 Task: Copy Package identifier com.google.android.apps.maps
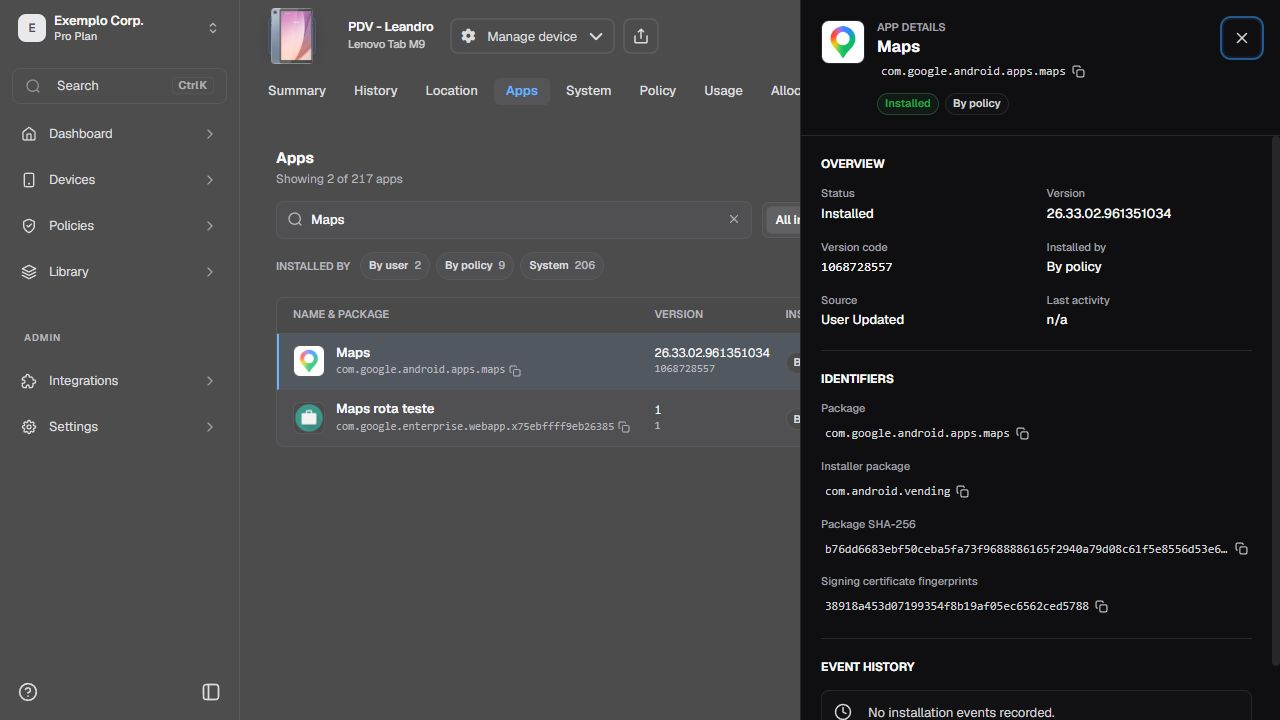tap(1023, 434)
